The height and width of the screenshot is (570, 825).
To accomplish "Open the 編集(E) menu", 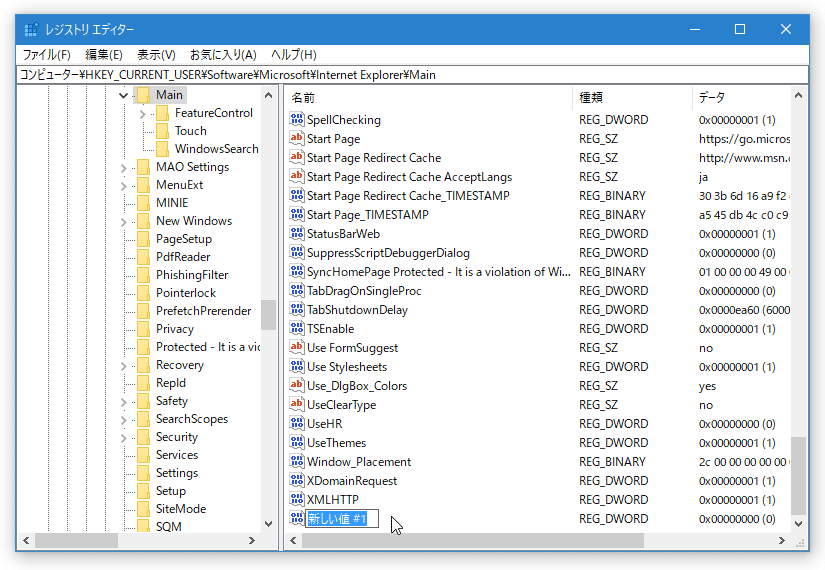I will tap(104, 55).
